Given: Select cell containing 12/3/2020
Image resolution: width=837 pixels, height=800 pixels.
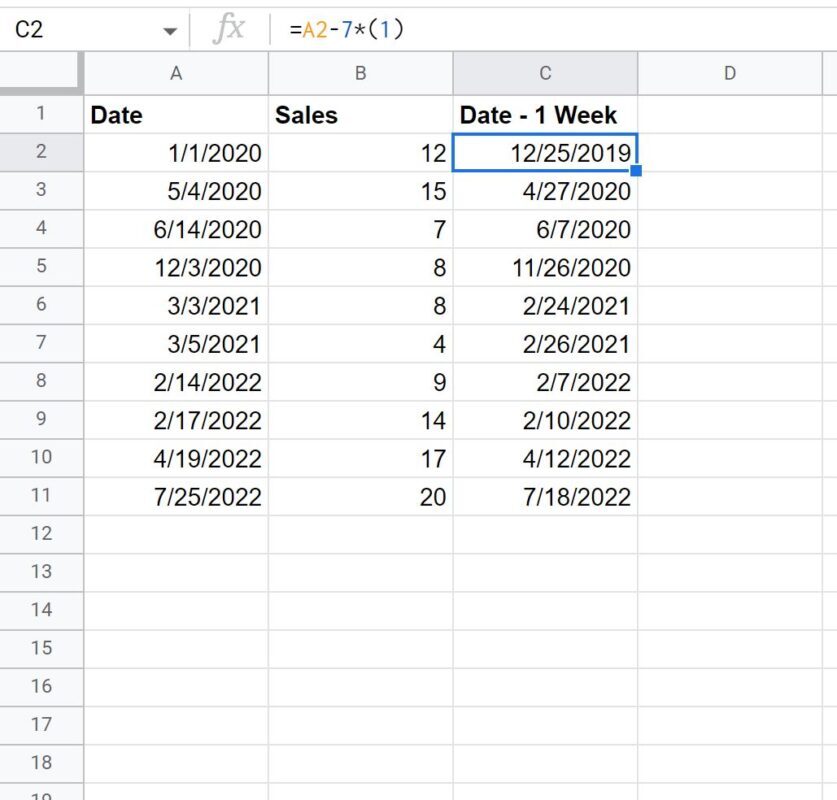Looking at the screenshot, I should pyautogui.click(x=176, y=267).
